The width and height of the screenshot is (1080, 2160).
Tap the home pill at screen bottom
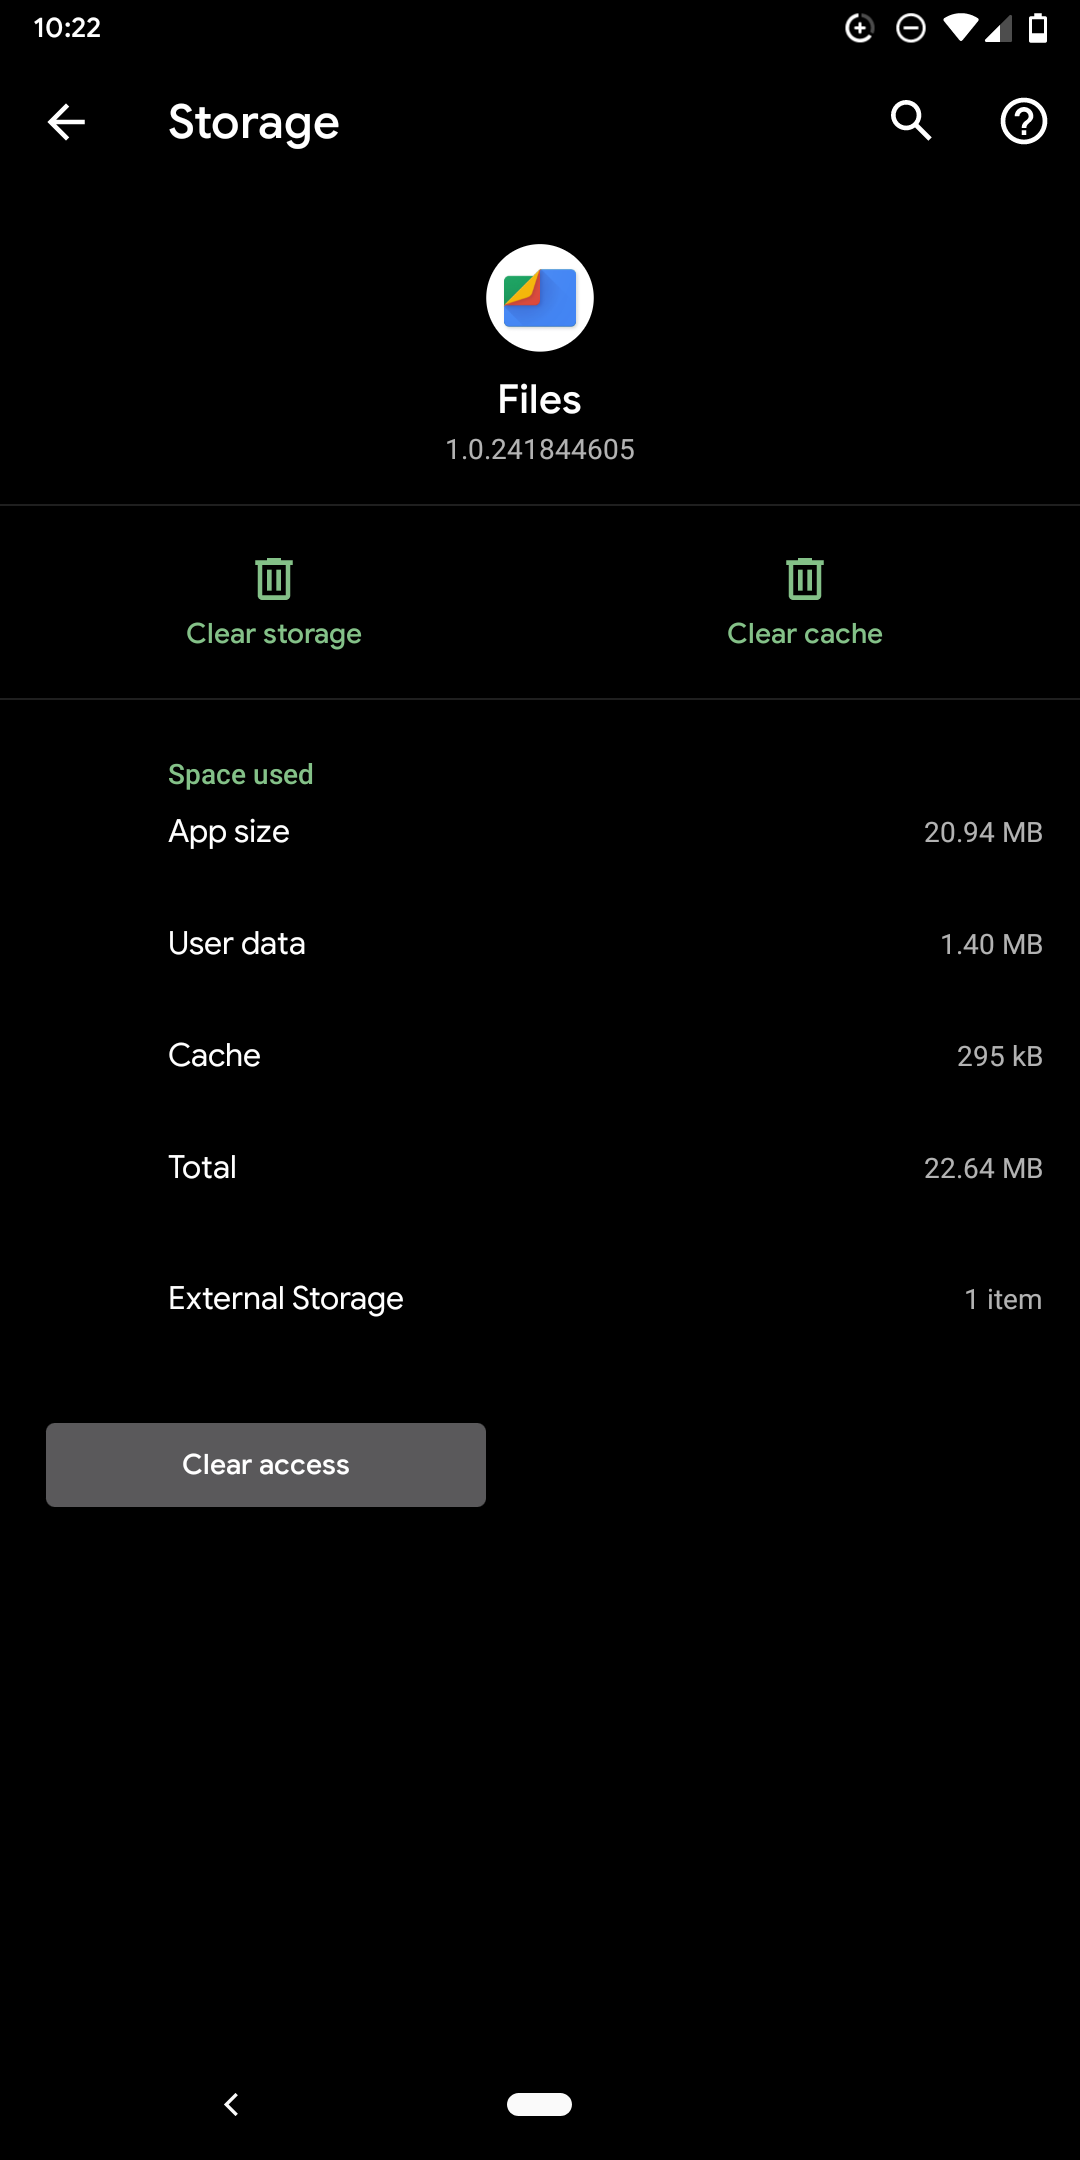tap(540, 2104)
